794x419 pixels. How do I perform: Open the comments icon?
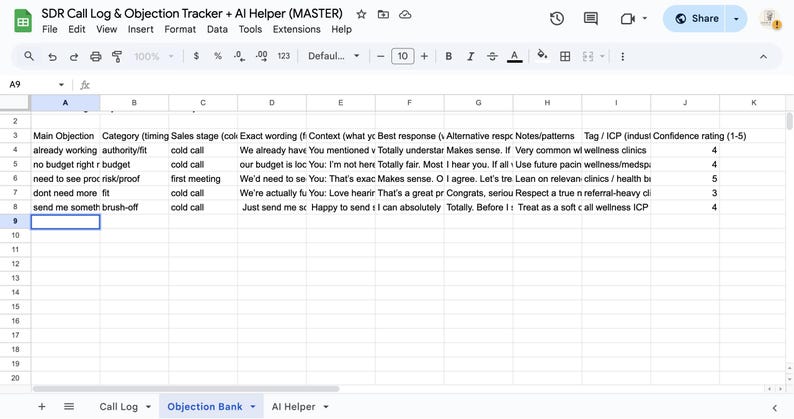coord(590,19)
